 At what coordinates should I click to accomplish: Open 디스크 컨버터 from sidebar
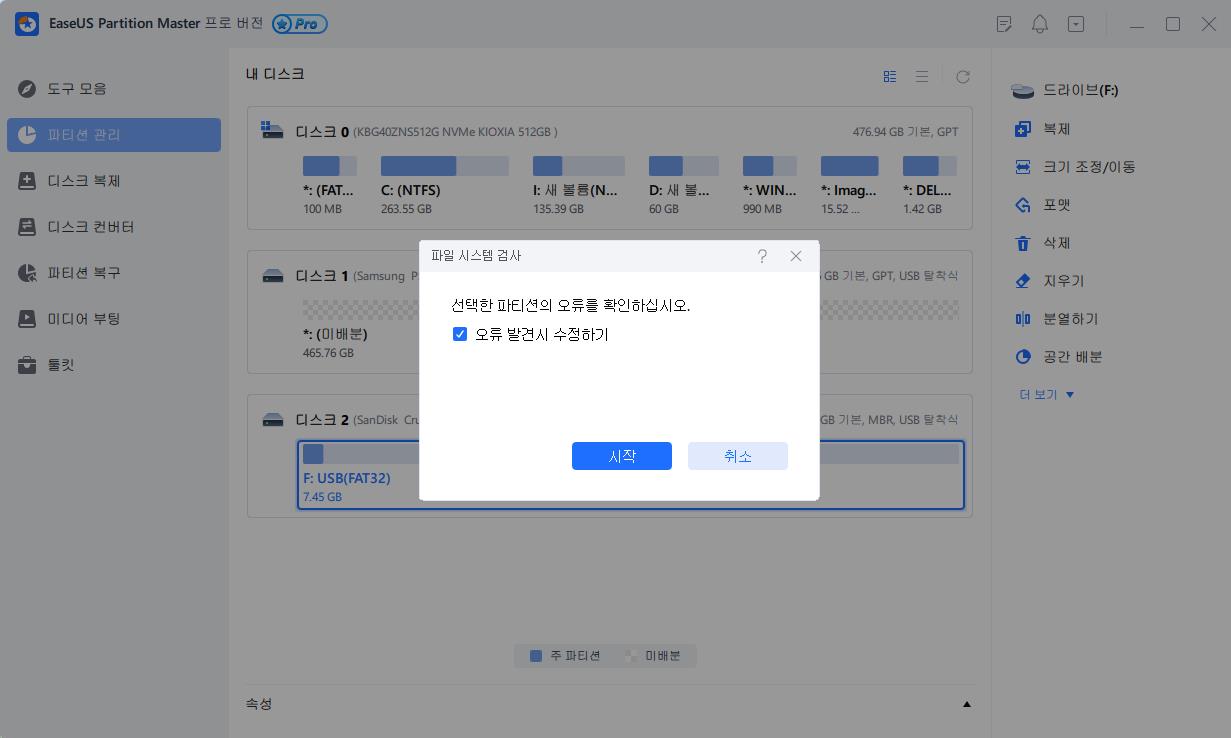tap(90, 227)
